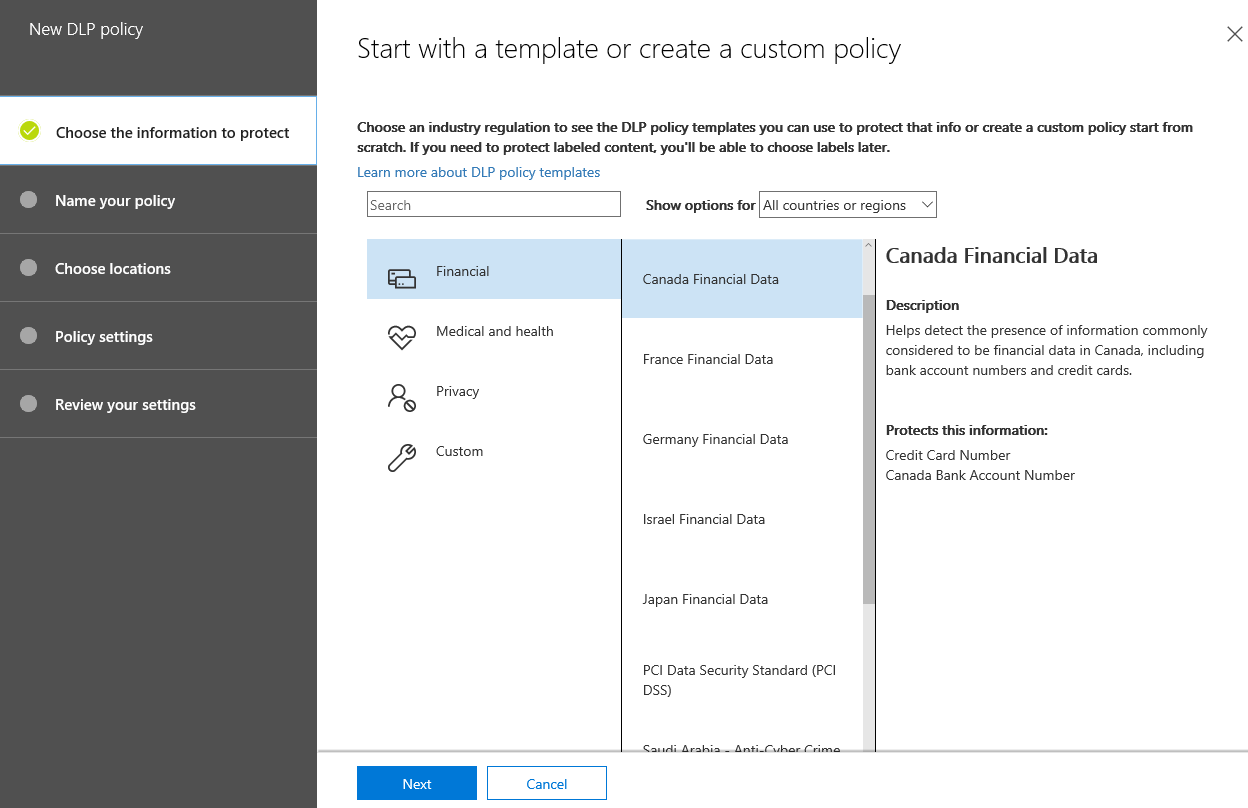Go to Choose the information to protect step

[x=170, y=131]
